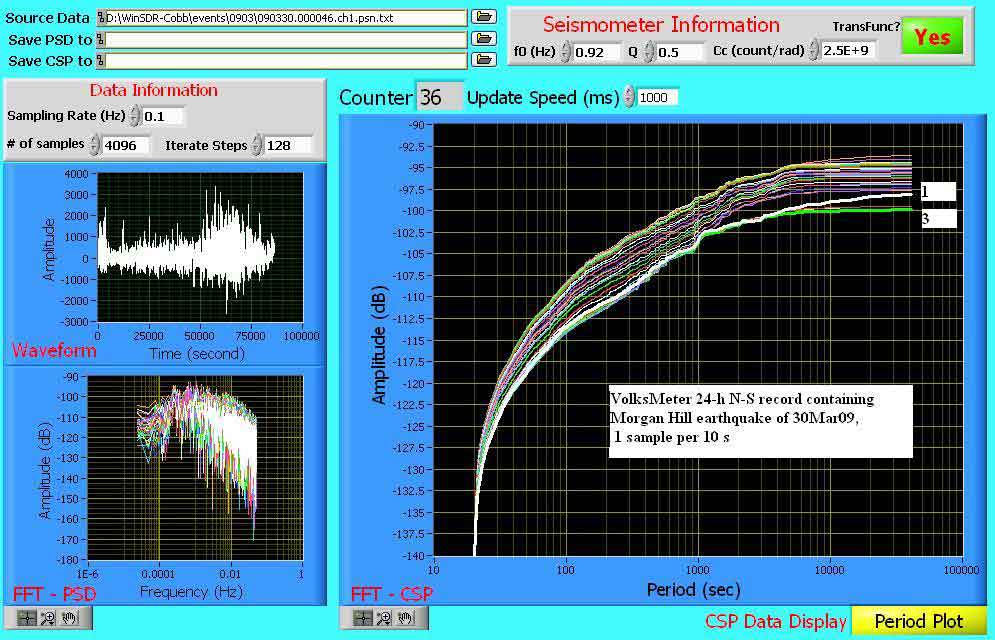Click the Update Speed stepper arrows
The image size is (995, 640).
(x=629, y=97)
